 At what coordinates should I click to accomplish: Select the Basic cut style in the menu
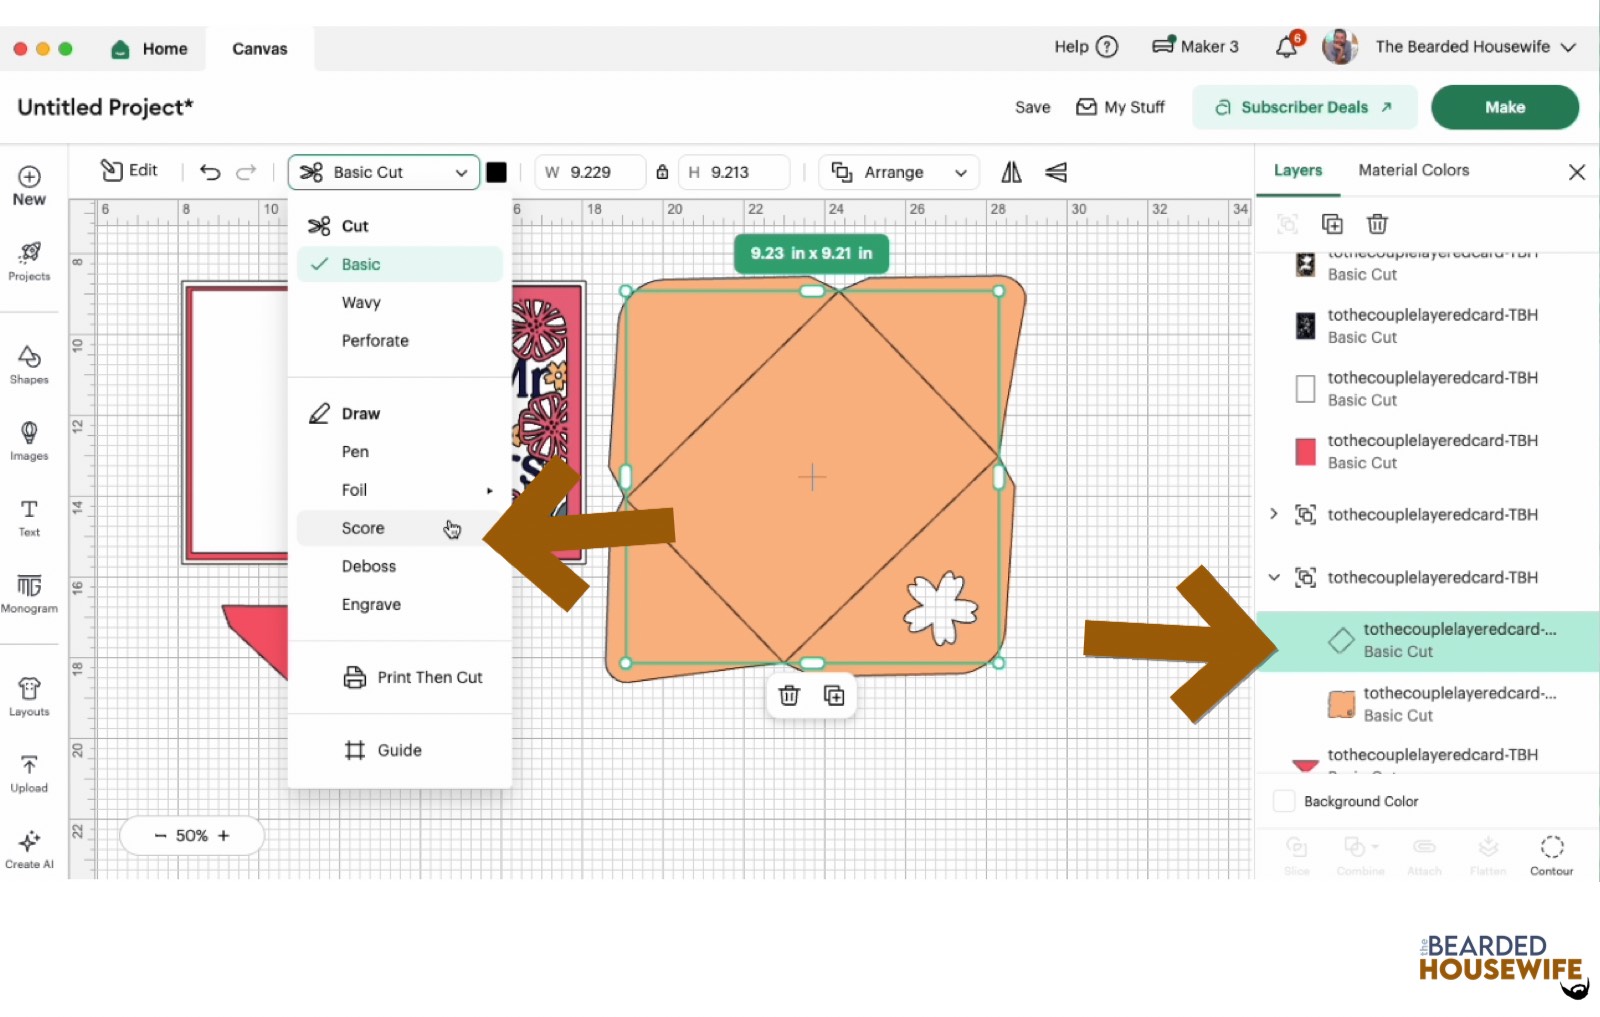tap(360, 264)
